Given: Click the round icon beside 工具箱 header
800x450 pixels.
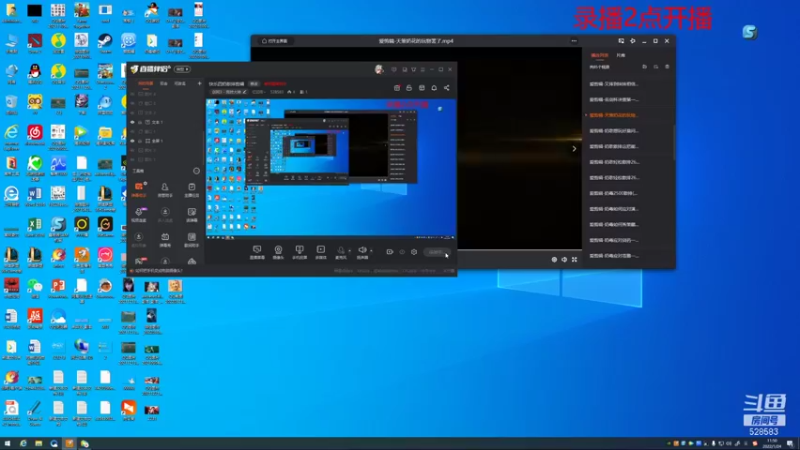Looking at the screenshot, I should click(196, 171).
